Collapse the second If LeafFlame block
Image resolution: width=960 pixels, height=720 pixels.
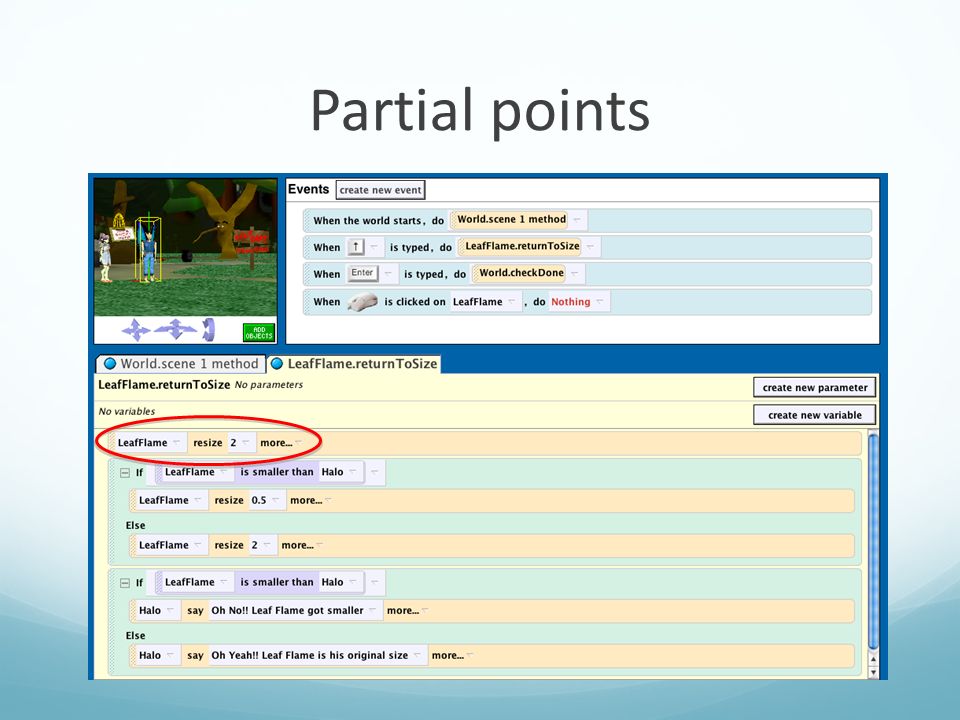(125, 583)
